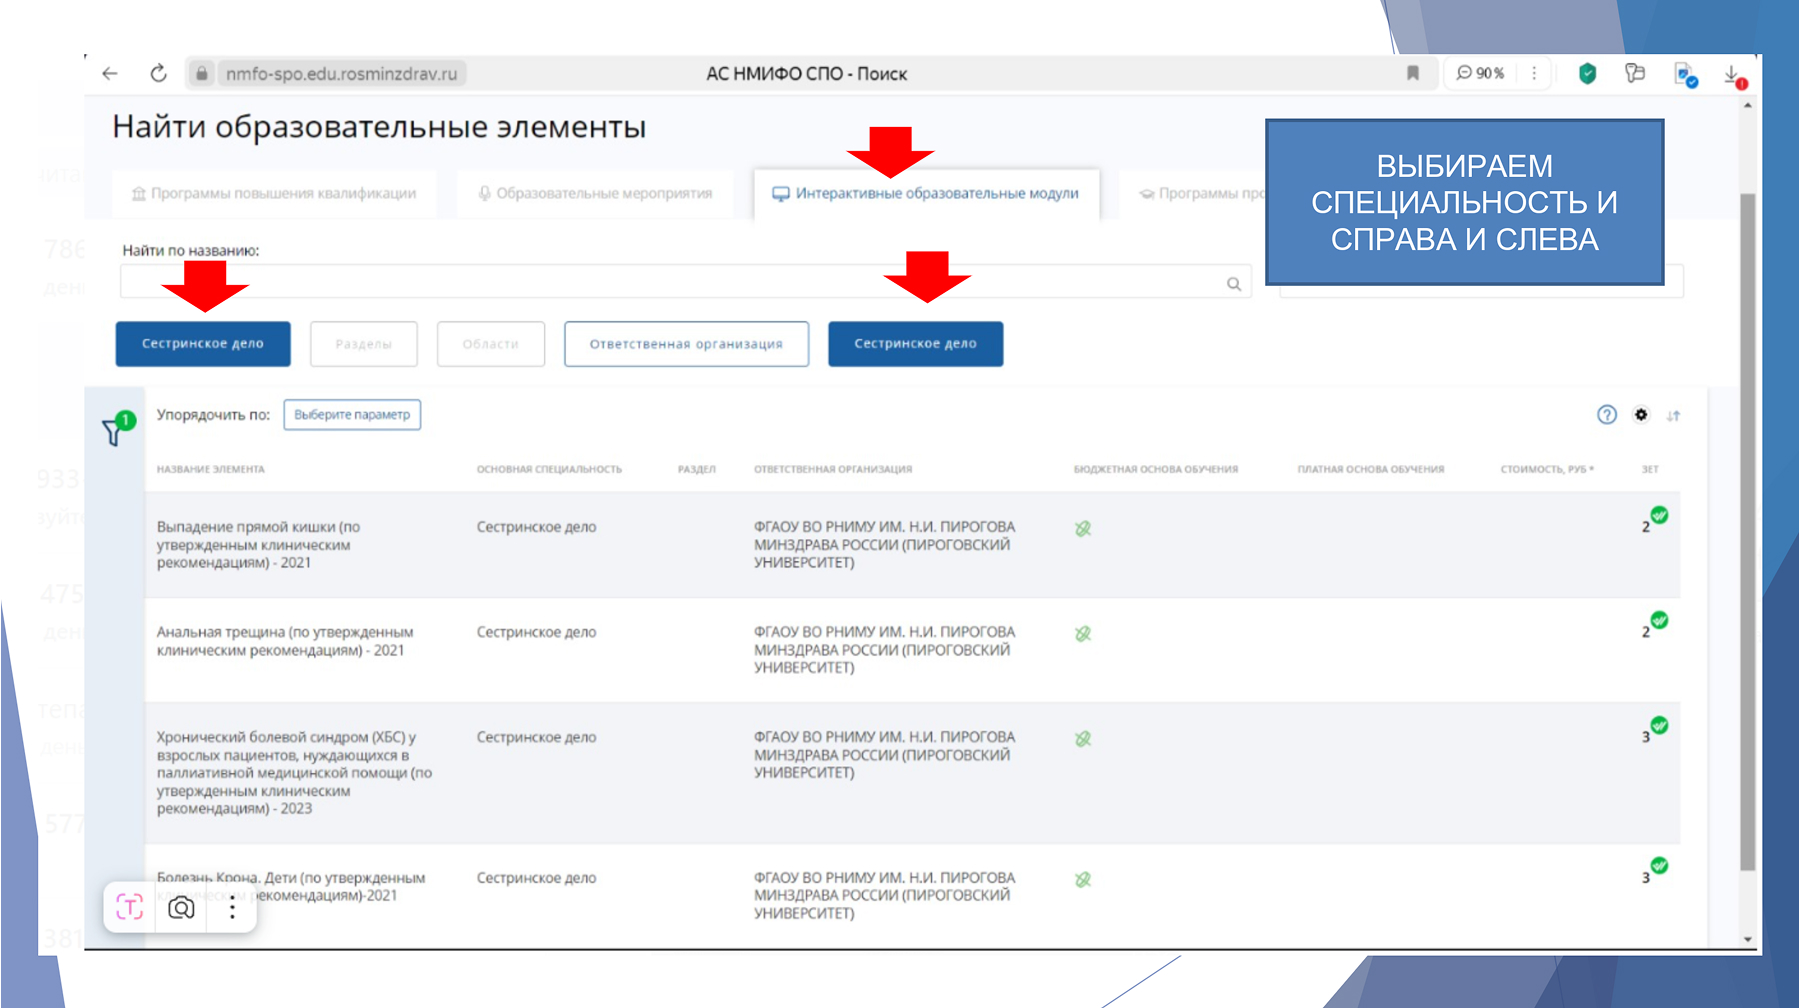Click the НАЗВАНИЕ ЭЛЕМЕНТА column header

pos(211,469)
